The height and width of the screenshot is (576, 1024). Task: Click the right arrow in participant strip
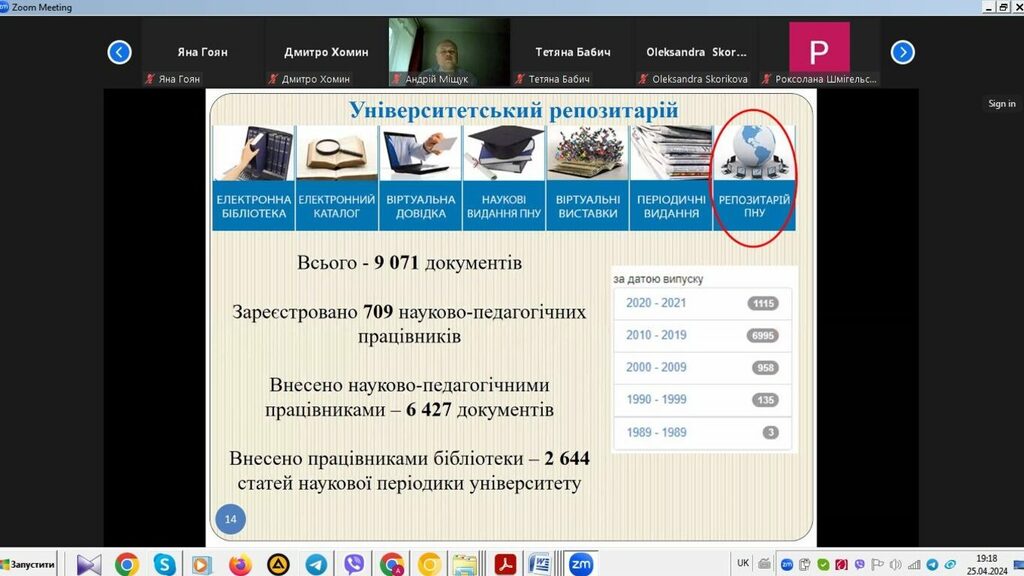[902, 52]
